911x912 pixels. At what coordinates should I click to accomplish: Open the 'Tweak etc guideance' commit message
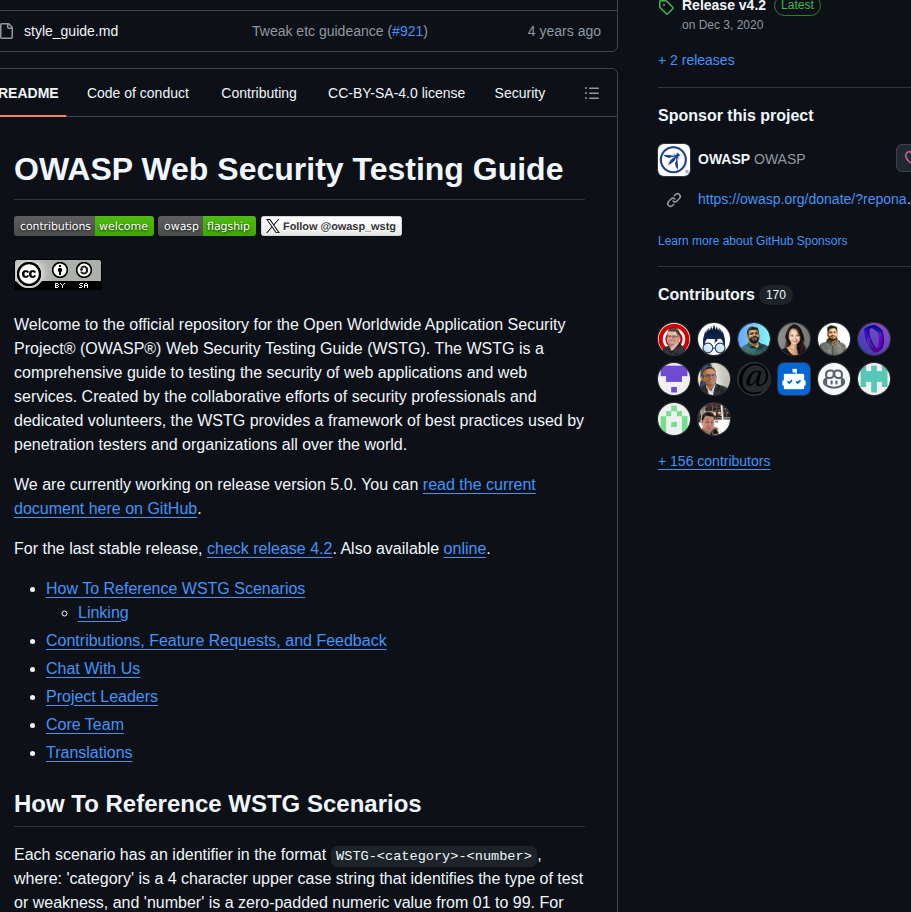point(318,31)
